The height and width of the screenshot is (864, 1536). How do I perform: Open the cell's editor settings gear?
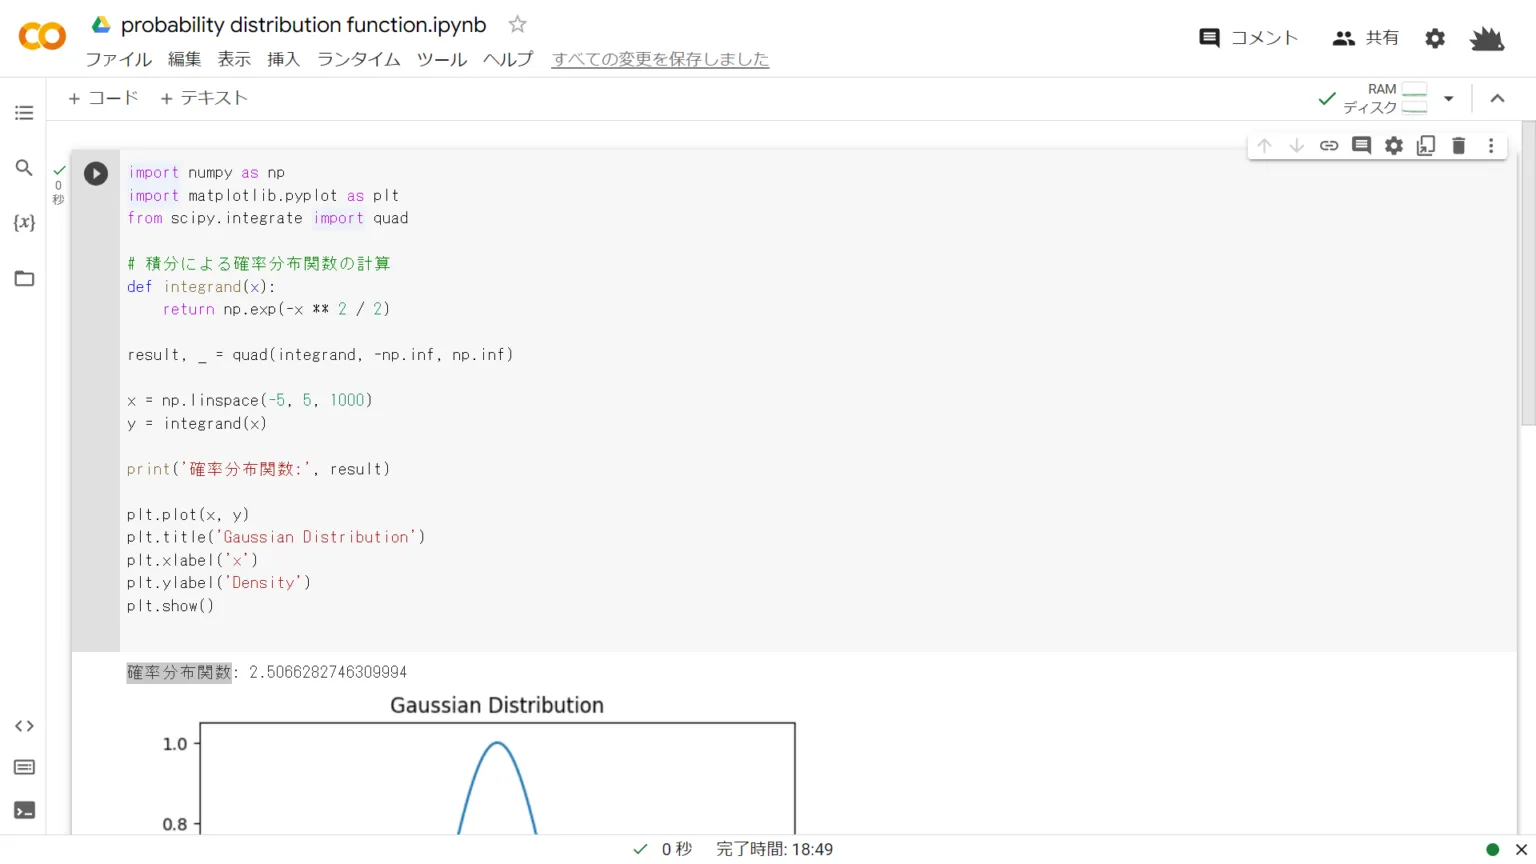[x=1394, y=146]
